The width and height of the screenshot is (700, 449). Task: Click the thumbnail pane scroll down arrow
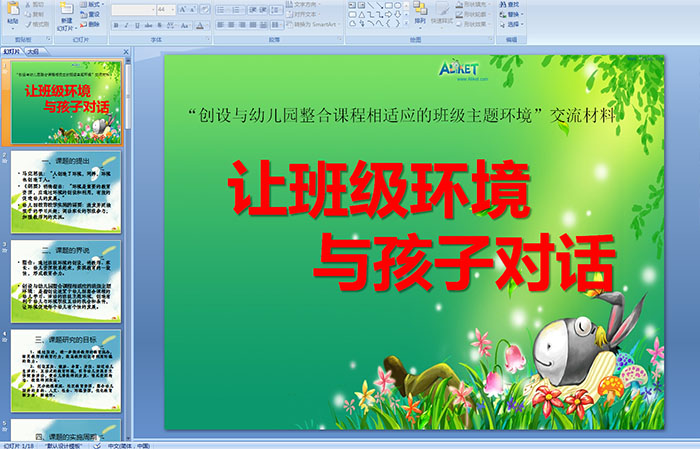pos(129,438)
